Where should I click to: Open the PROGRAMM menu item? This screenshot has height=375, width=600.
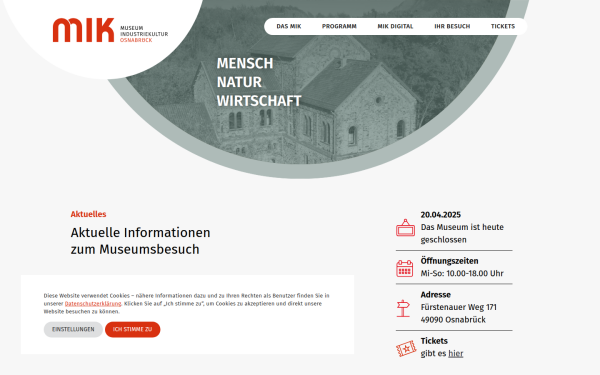[x=339, y=26]
